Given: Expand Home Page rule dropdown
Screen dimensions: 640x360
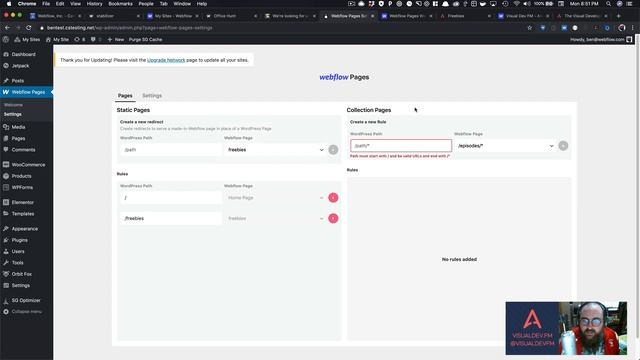Looking at the screenshot, I should (x=275, y=198).
